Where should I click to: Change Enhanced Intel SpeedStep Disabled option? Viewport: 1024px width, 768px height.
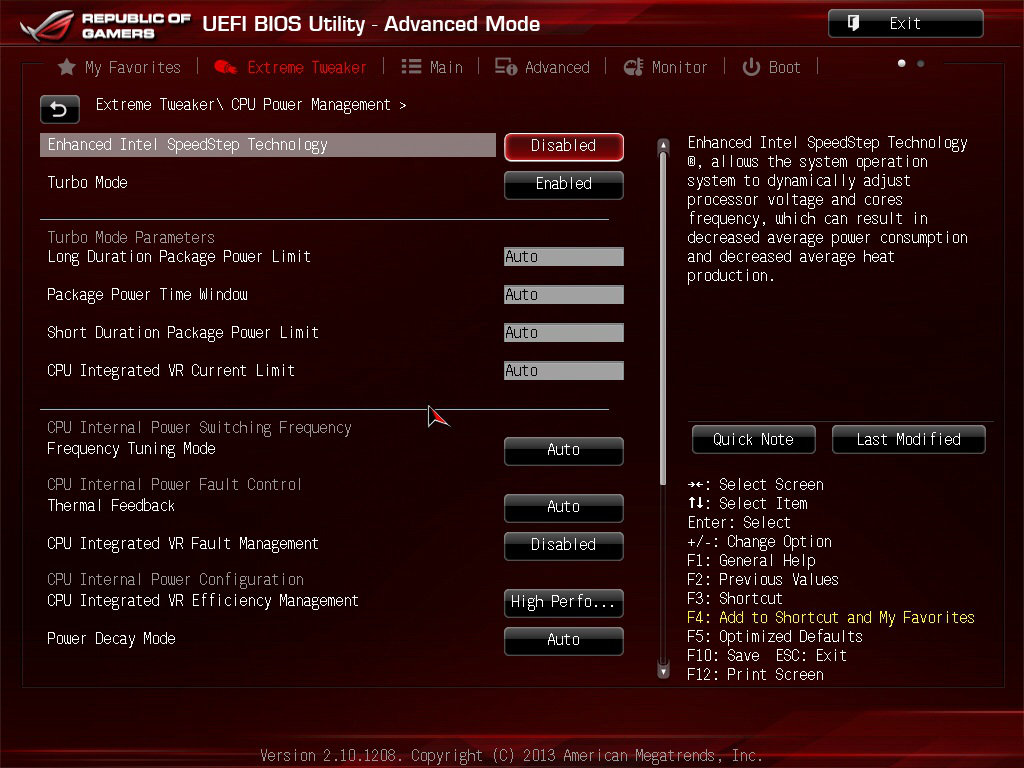point(564,146)
